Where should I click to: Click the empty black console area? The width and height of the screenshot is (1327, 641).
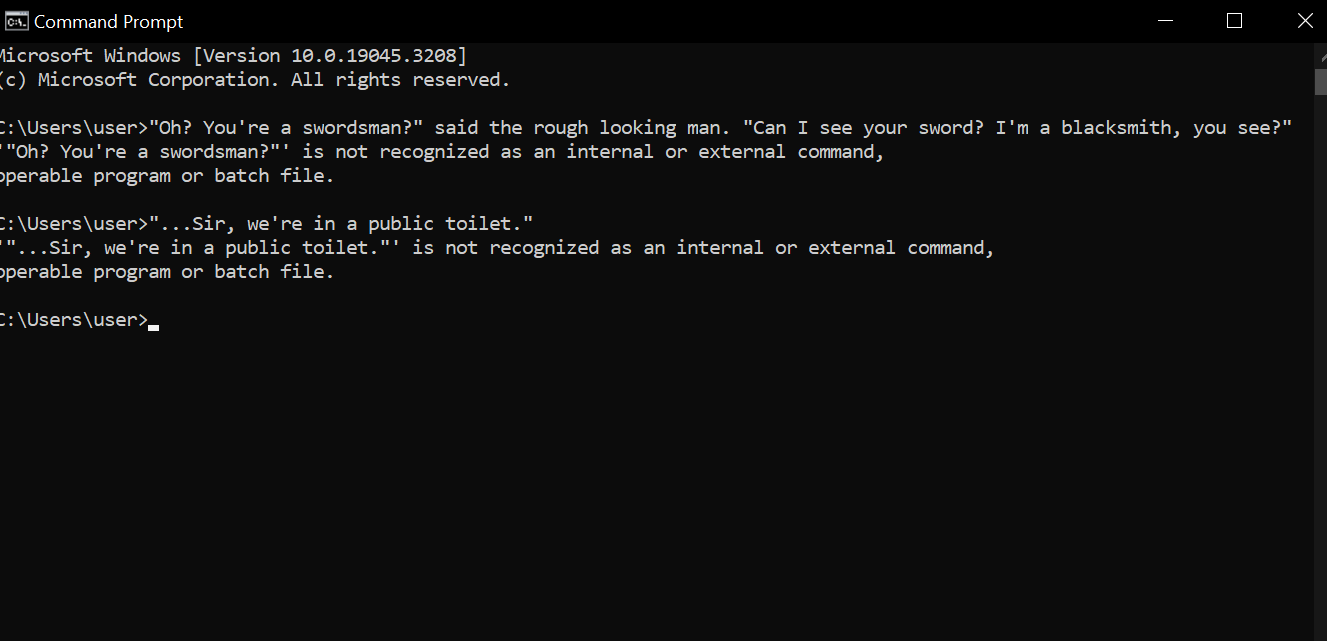[650, 480]
